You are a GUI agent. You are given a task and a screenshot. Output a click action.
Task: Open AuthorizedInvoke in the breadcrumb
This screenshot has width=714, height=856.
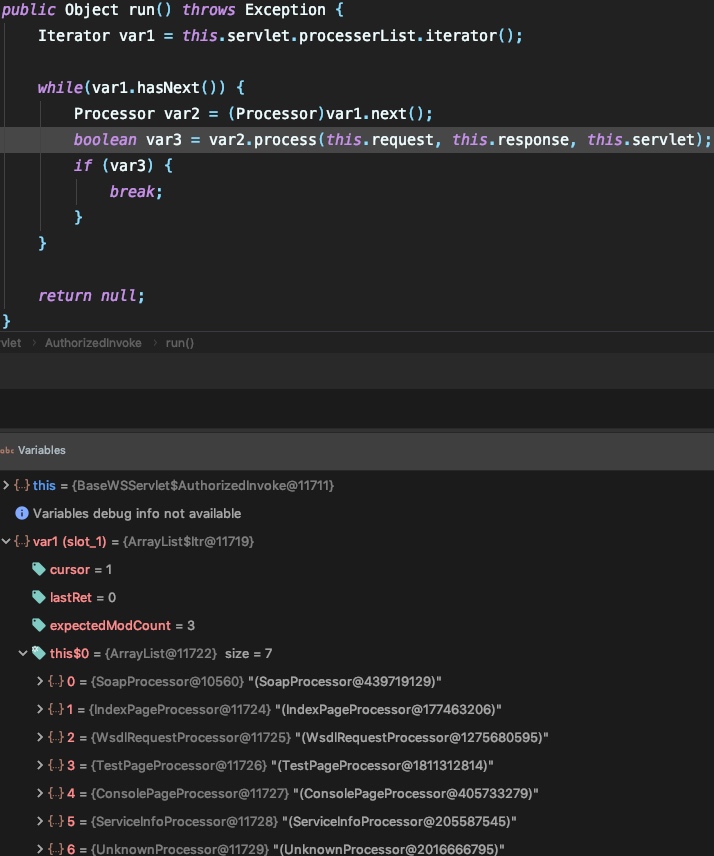[93, 343]
